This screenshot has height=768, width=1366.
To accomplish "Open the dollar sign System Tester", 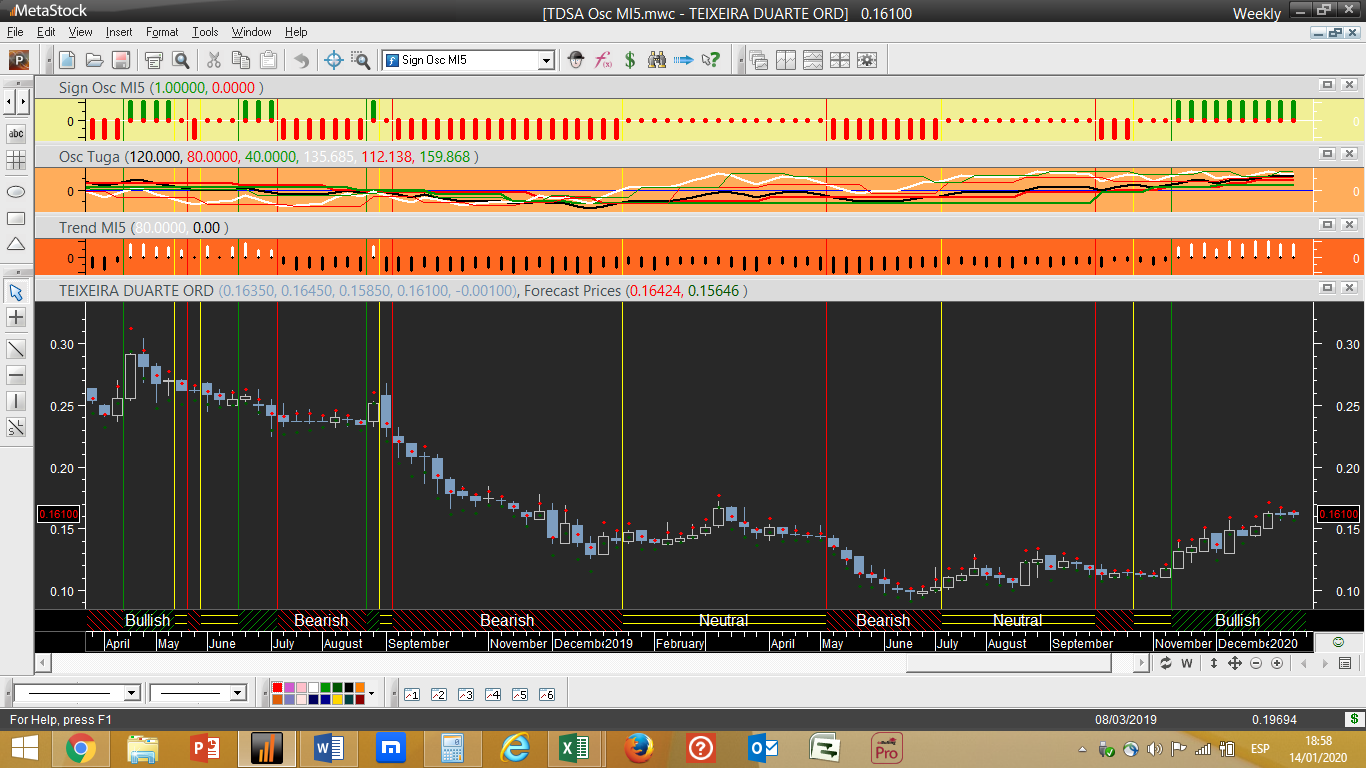I will 630,60.
